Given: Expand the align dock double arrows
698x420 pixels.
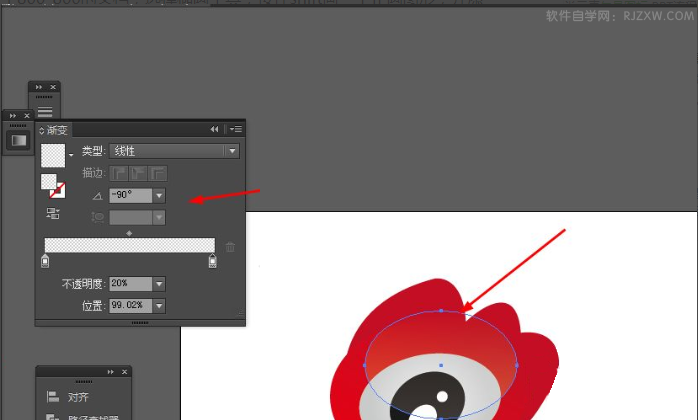Looking at the screenshot, I should 110,372.
